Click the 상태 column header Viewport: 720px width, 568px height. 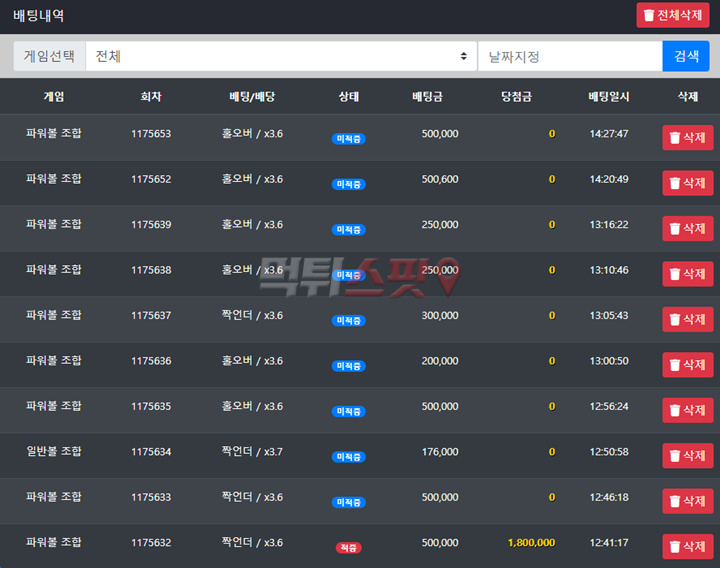pyautogui.click(x=349, y=96)
